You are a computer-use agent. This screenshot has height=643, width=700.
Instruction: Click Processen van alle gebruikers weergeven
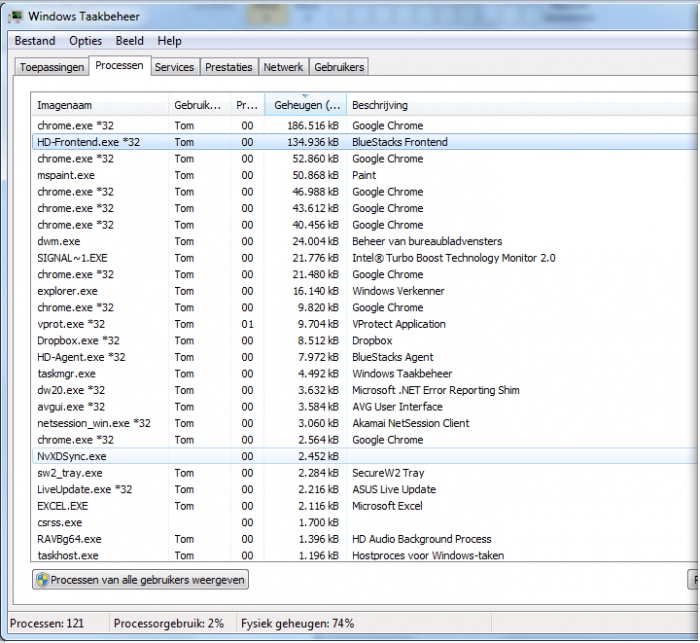click(x=140, y=580)
